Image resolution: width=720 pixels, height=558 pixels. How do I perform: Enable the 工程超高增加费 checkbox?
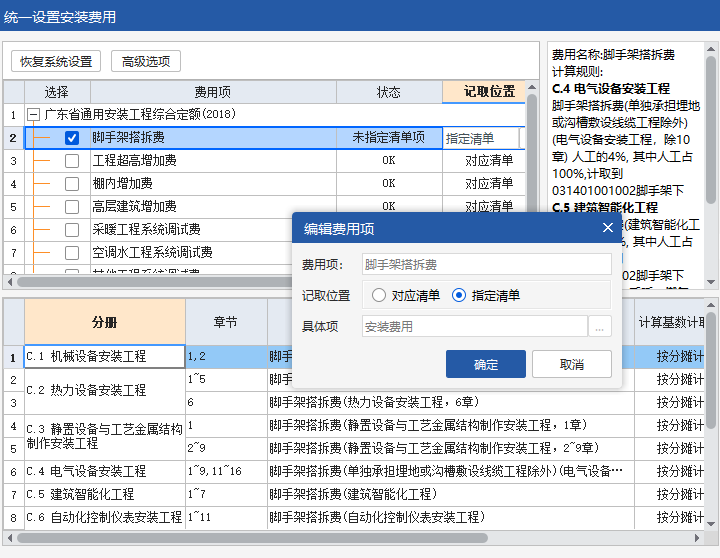point(72,161)
